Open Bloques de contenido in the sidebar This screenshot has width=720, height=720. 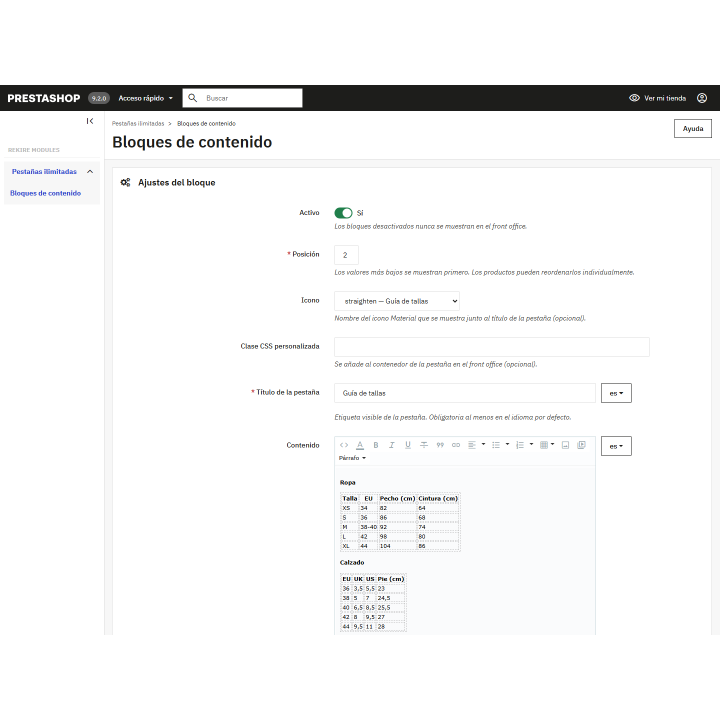(45, 193)
